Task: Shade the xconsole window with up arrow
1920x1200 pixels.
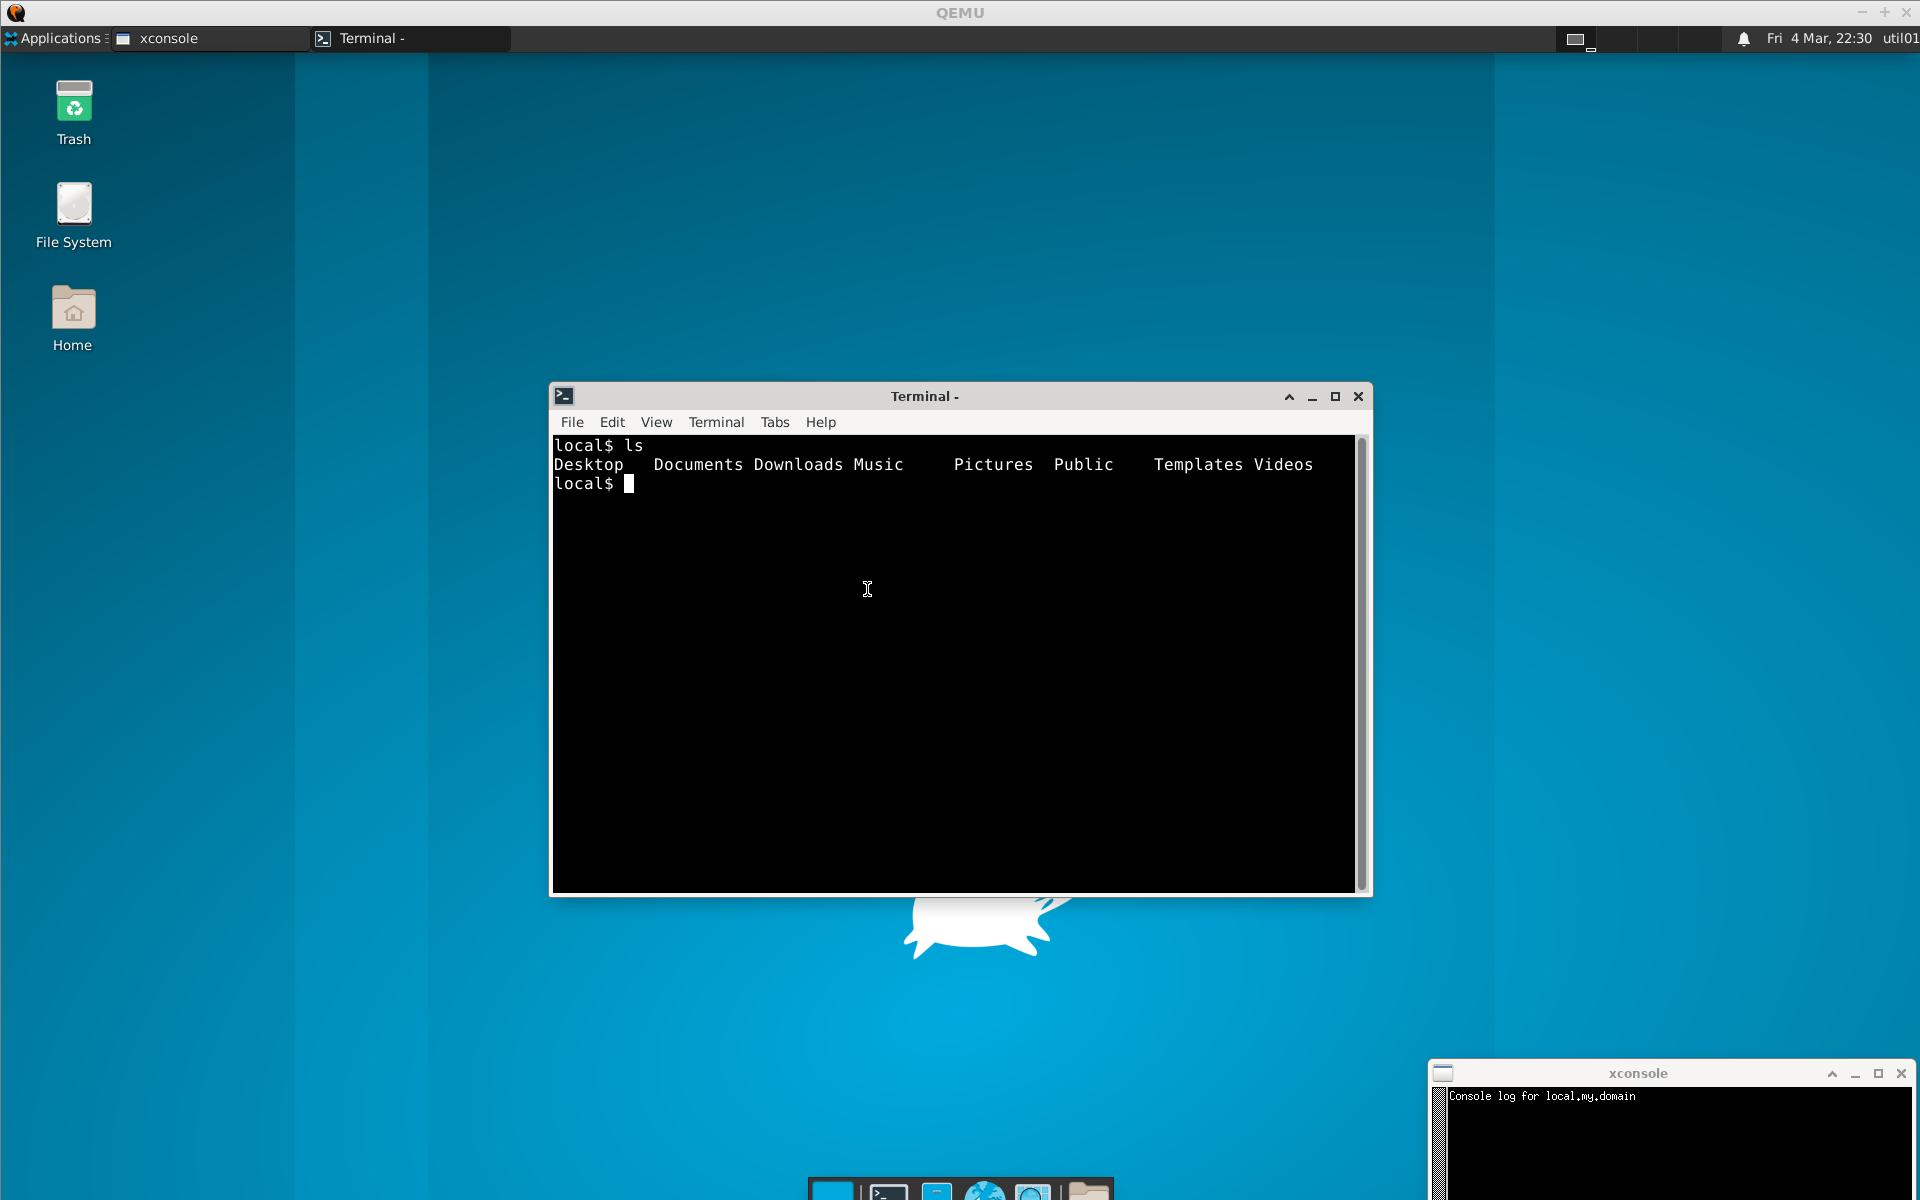Action: point(1832,1074)
